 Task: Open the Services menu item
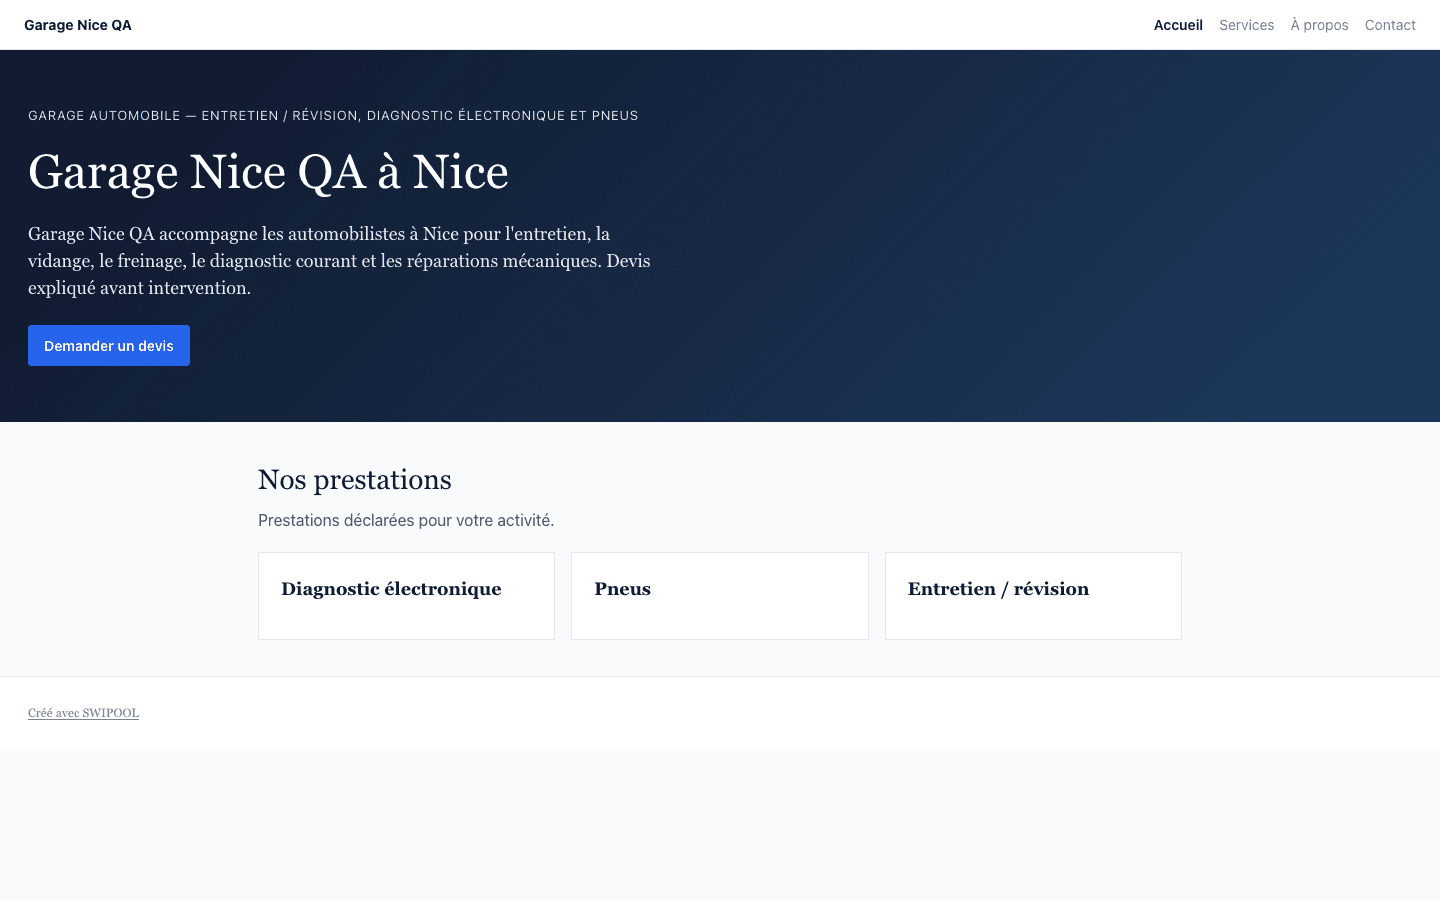pos(1246,25)
